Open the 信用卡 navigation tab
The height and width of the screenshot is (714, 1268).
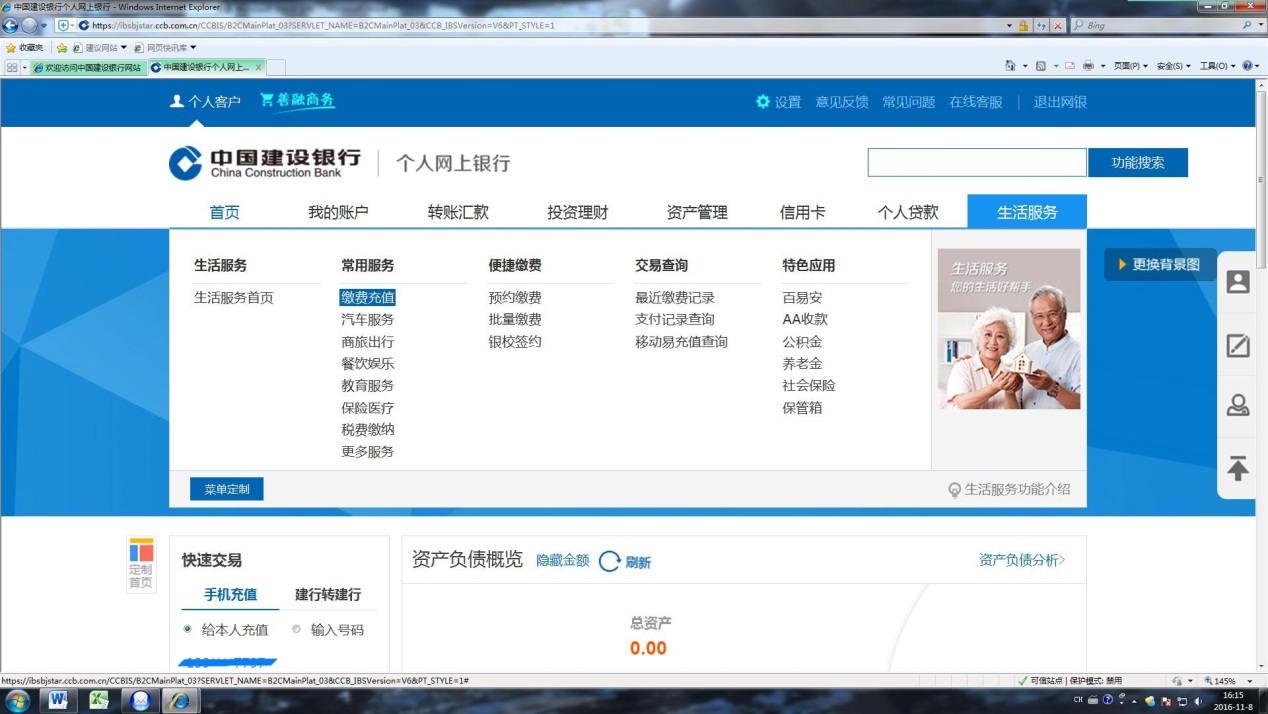click(x=802, y=212)
